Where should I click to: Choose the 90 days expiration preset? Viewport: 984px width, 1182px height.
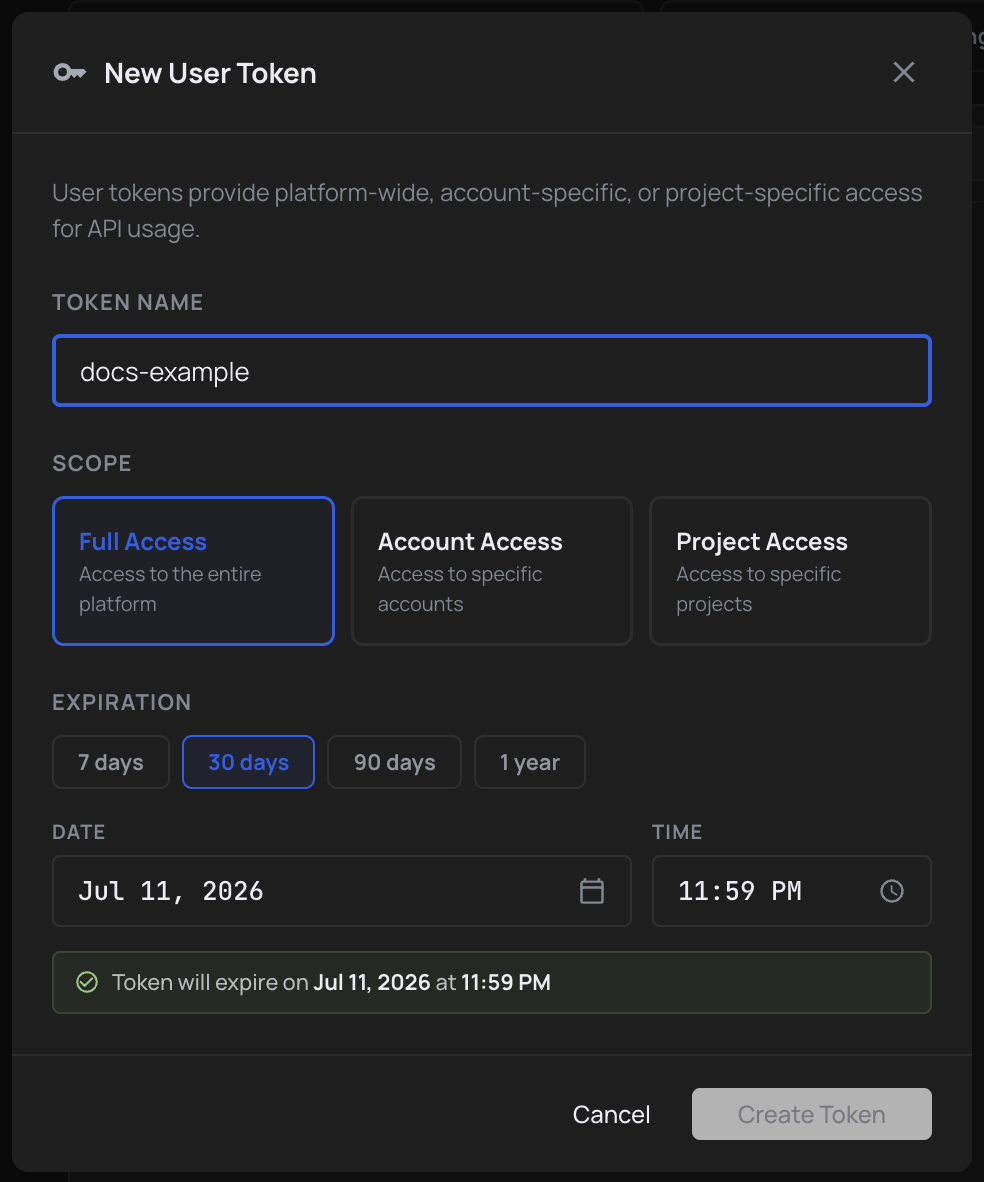pyautogui.click(x=394, y=762)
